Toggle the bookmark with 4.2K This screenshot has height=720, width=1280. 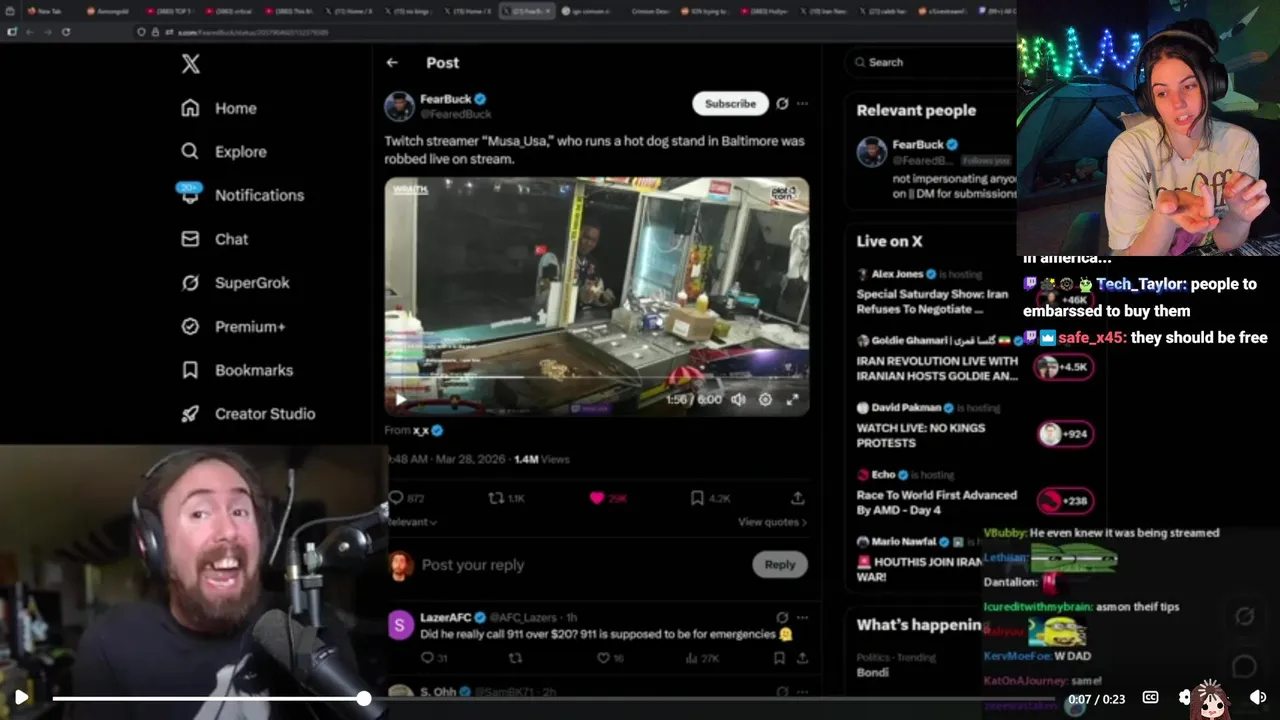(x=709, y=498)
